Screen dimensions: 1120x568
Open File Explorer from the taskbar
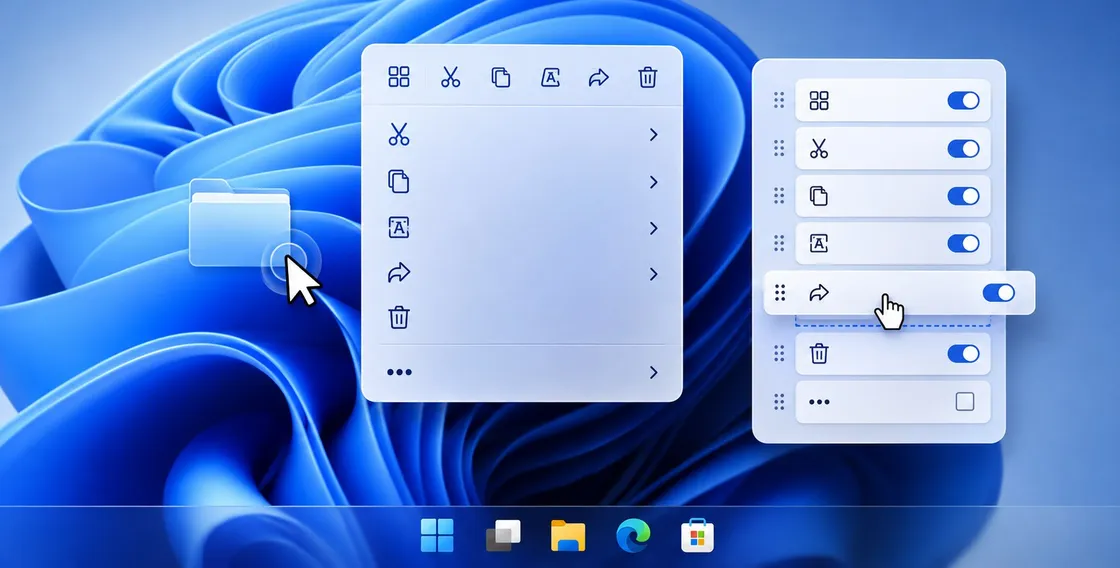(568, 536)
